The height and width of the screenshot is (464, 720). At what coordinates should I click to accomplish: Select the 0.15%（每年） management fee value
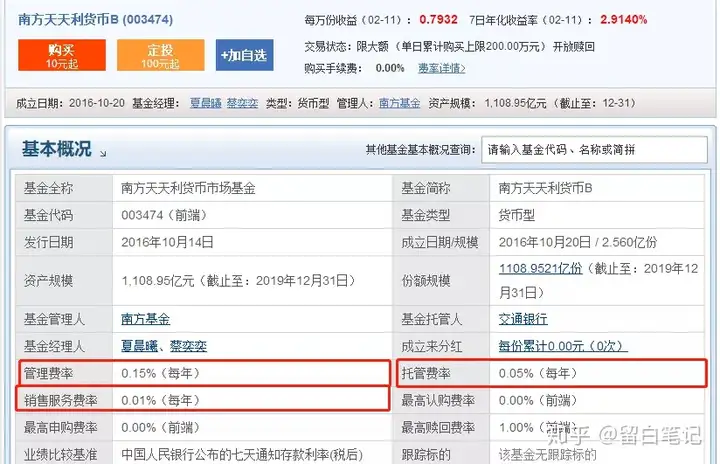coord(160,373)
